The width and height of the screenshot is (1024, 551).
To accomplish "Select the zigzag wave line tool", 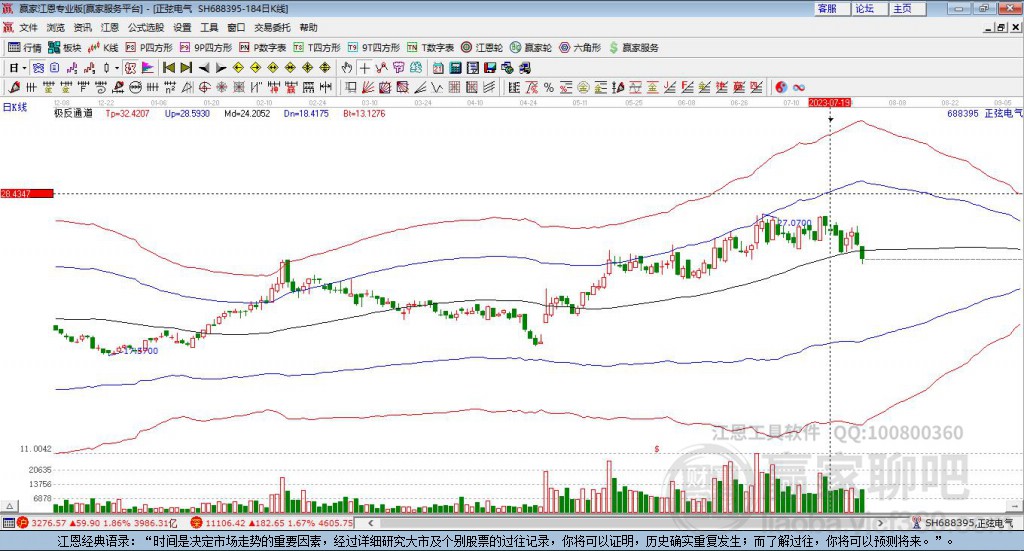I will pyautogui.click(x=436, y=87).
